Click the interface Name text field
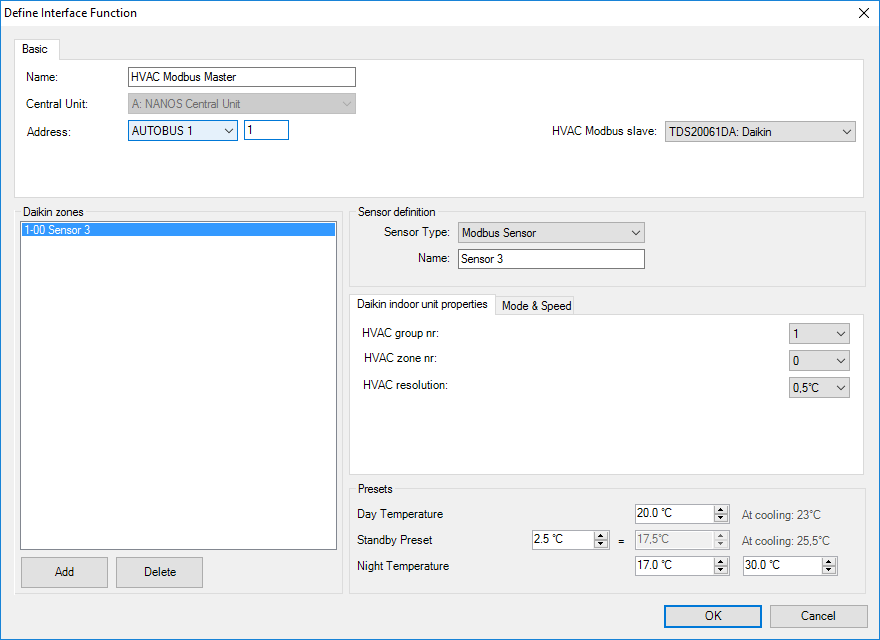Viewport: 880px width, 640px height. (x=241, y=77)
